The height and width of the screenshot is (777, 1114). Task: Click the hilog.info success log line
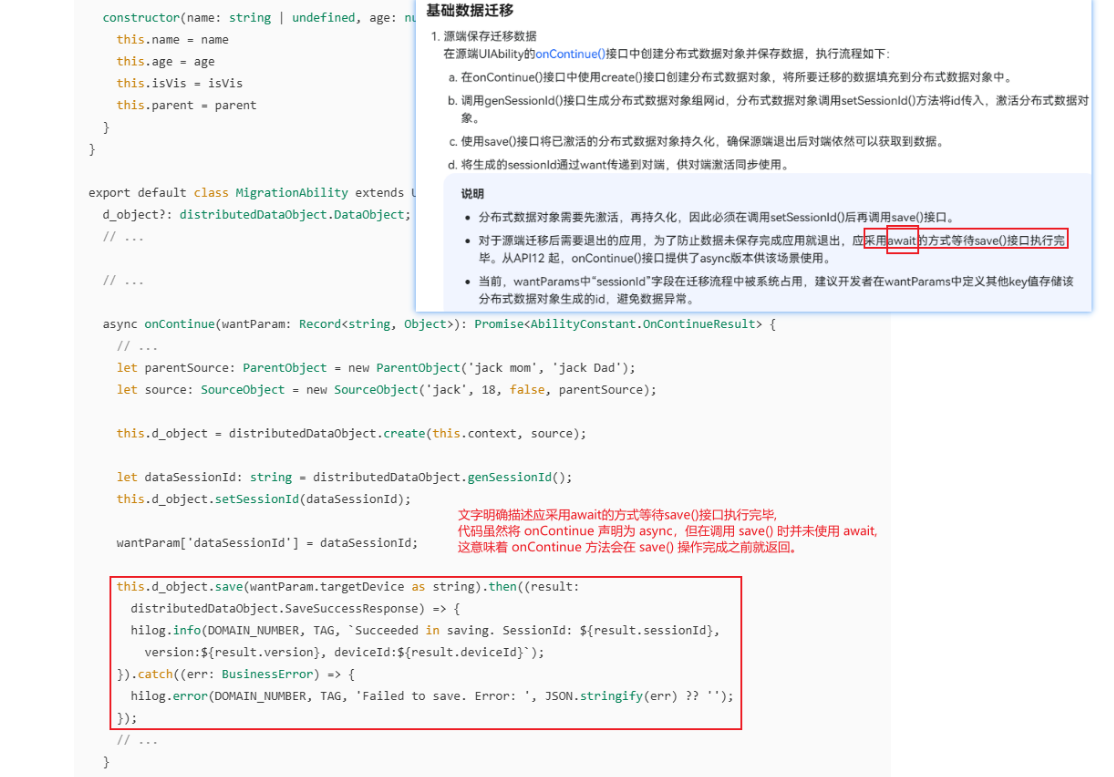(425, 631)
